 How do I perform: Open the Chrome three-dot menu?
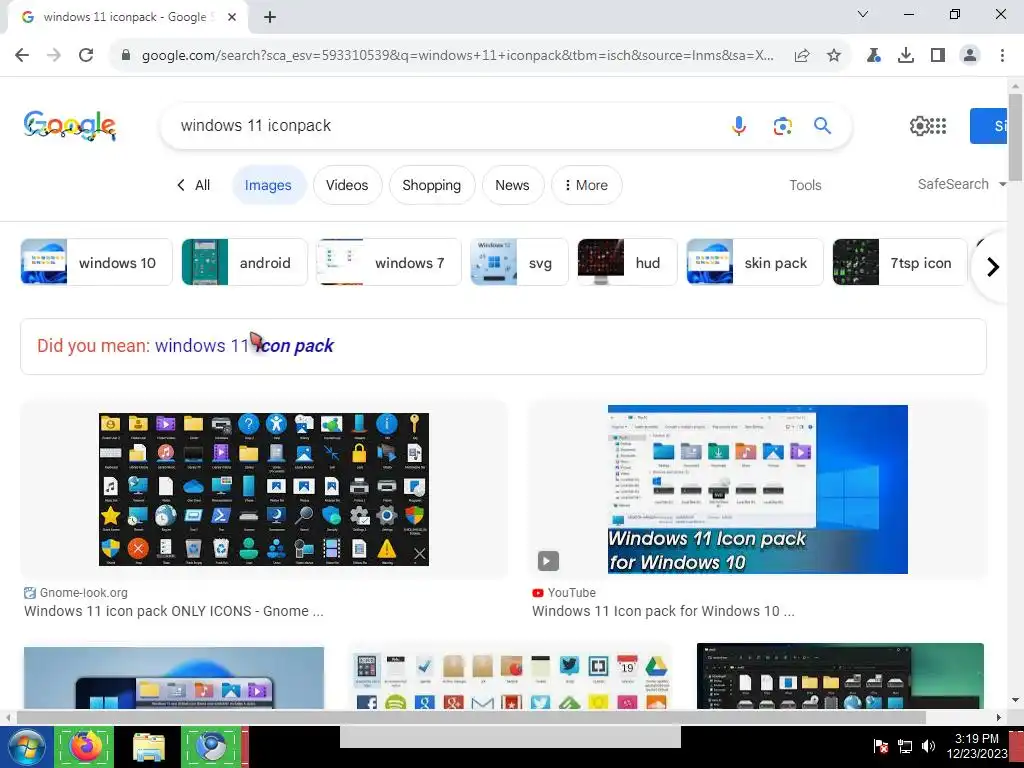[x=1002, y=56]
